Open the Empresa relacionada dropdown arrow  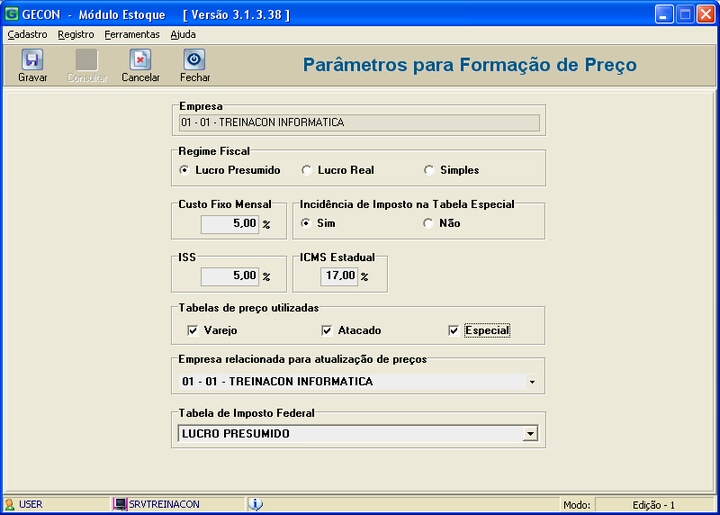532,382
